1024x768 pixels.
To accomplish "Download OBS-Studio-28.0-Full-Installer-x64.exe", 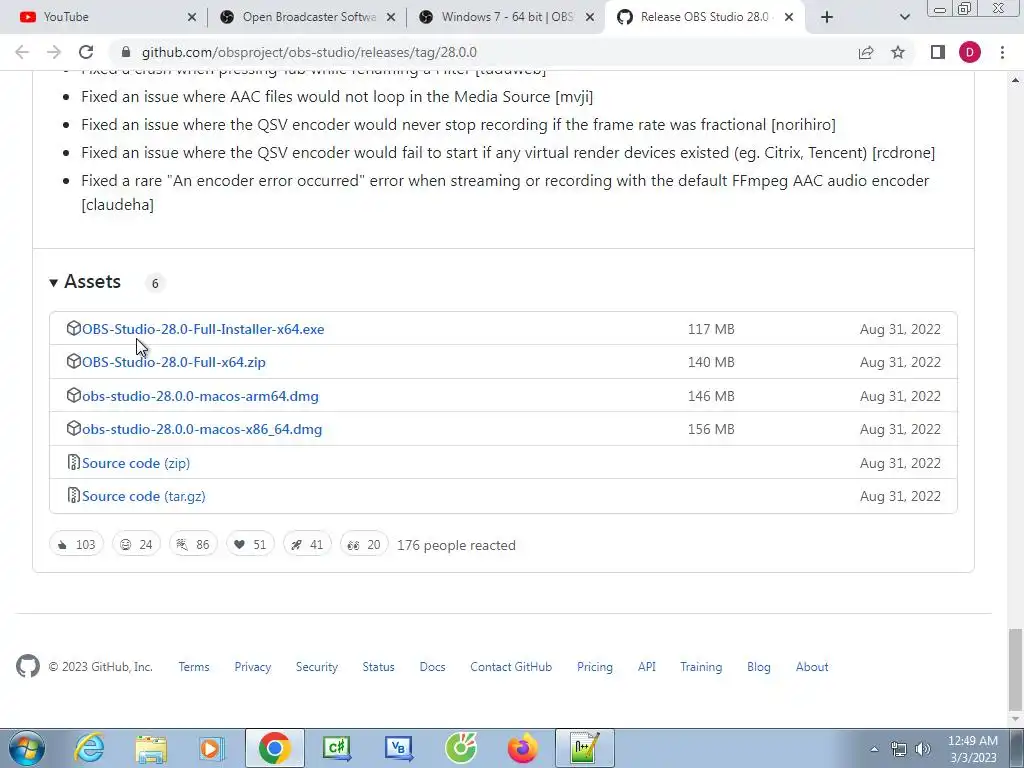I will click(203, 329).
